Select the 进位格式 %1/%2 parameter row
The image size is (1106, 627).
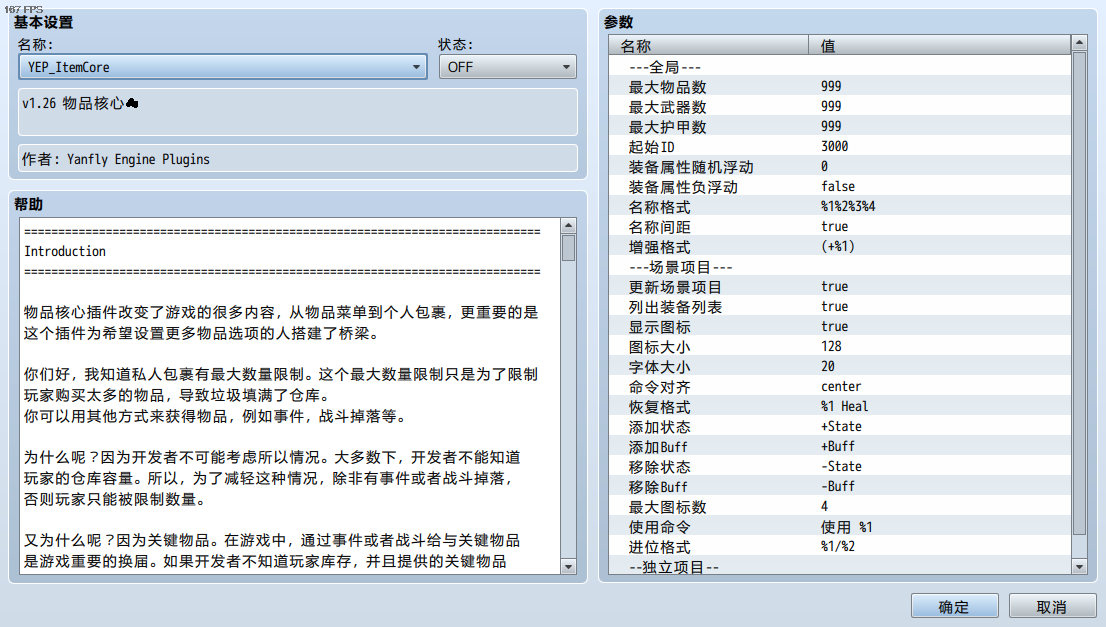click(x=839, y=547)
